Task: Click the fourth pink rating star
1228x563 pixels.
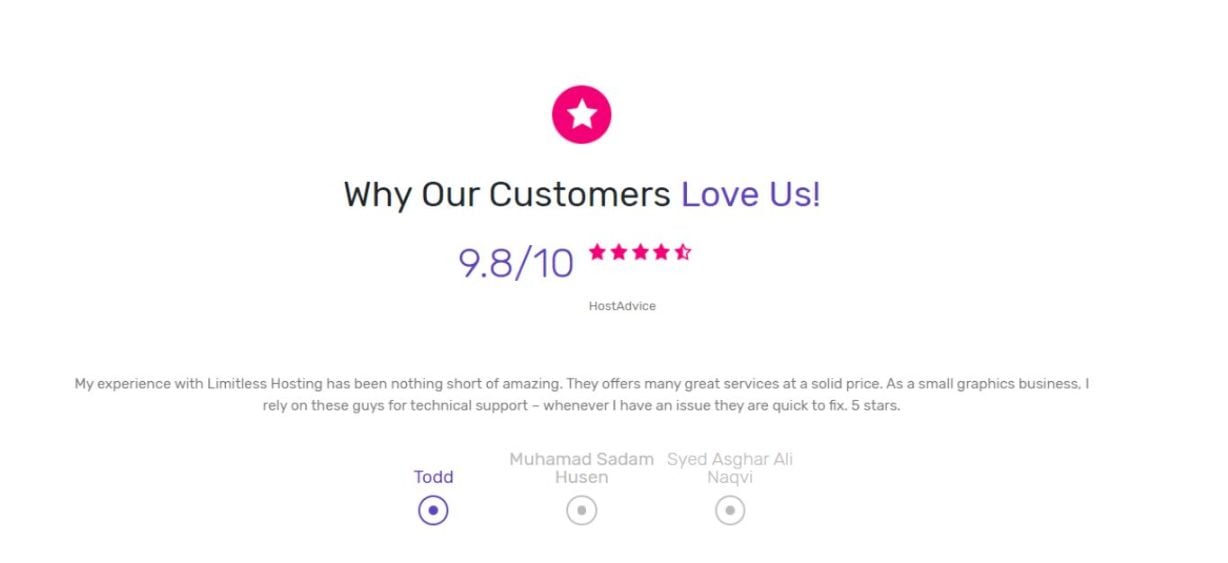Action: [x=661, y=252]
